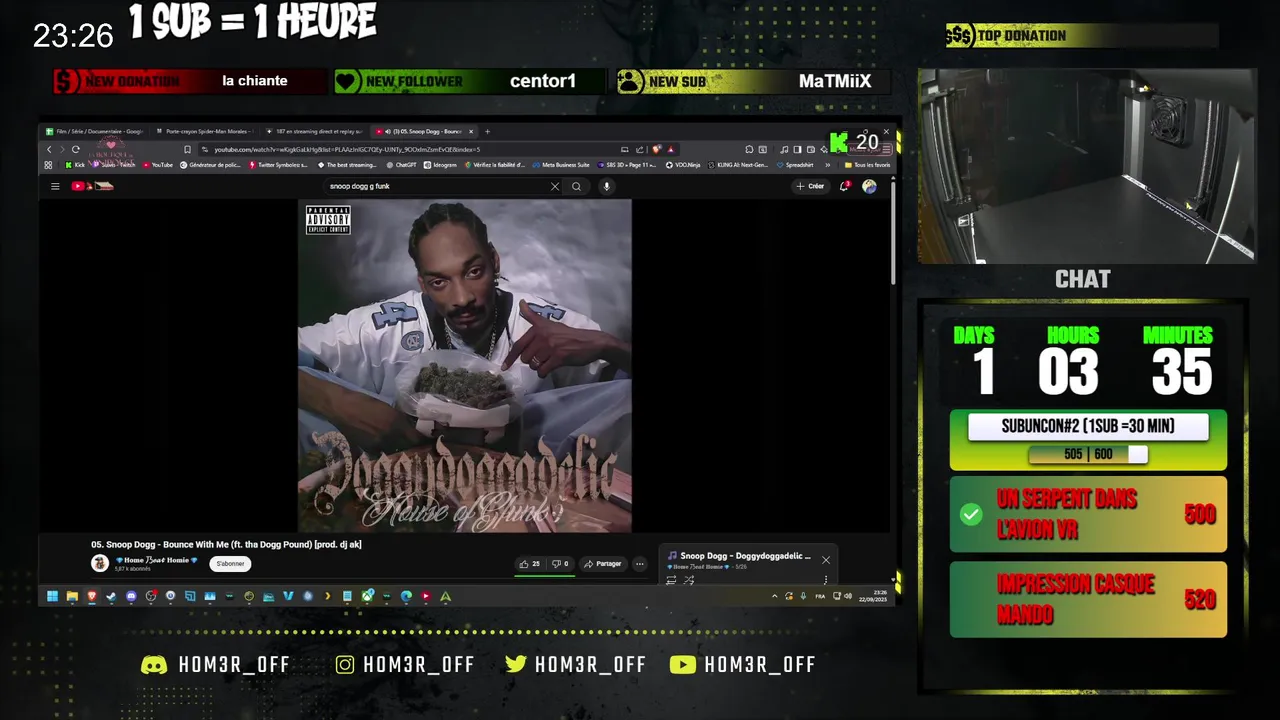The width and height of the screenshot is (1280, 720).
Task: Click the S'abonner subscribe button
Action: (x=230, y=564)
